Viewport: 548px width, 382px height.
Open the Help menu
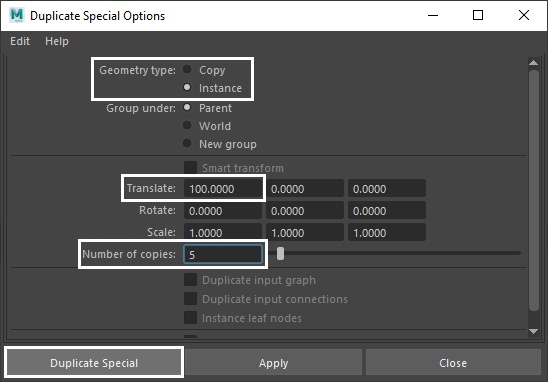(x=57, y=41)
